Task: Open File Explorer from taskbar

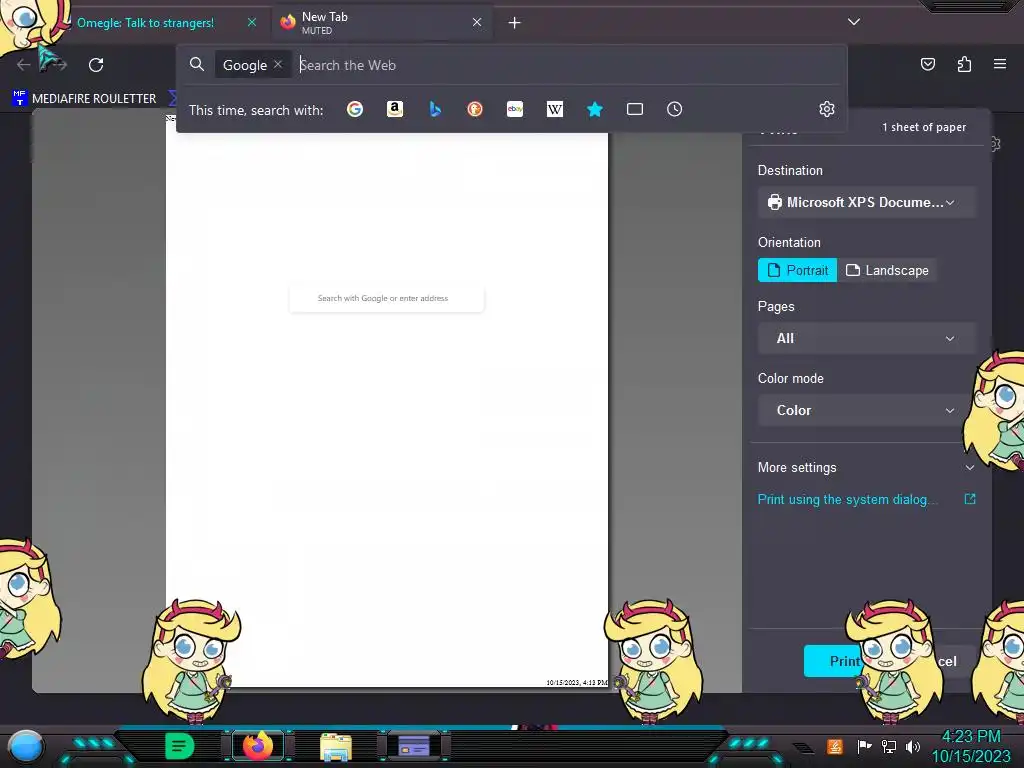Action: (x=336, y=746)
